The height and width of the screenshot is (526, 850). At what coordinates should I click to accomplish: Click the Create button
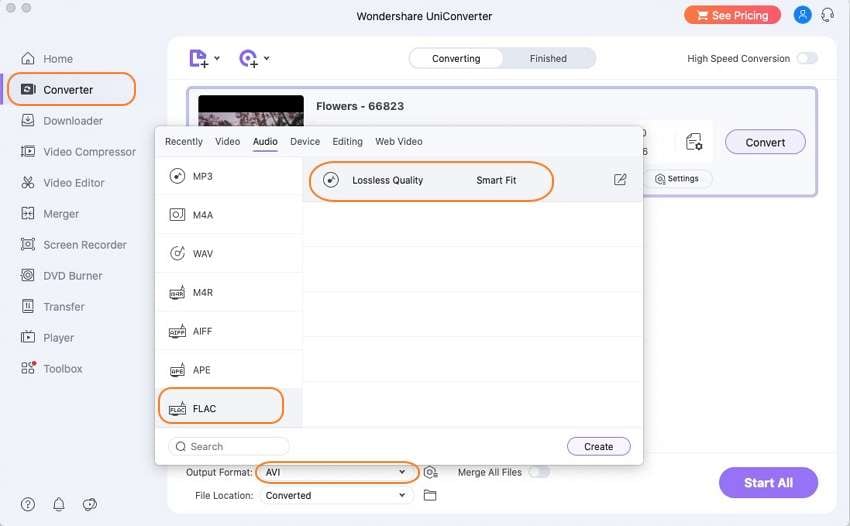pos(598,446)
